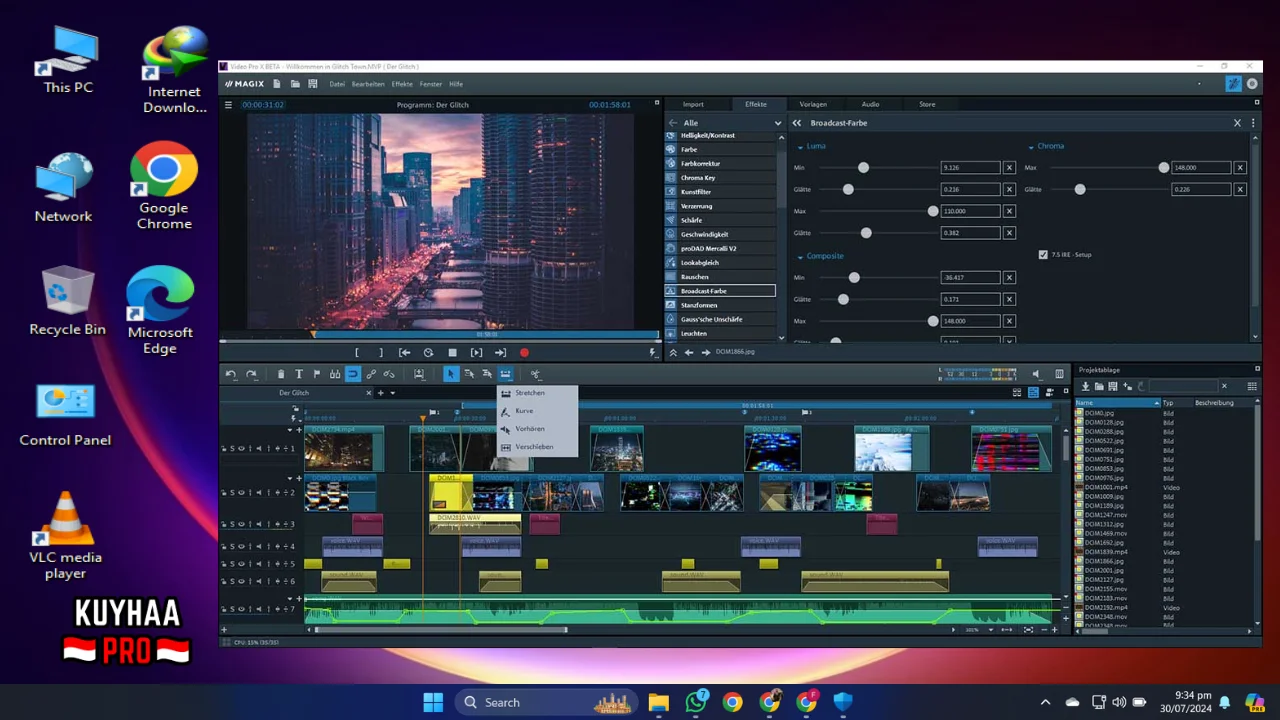Select the link objects chain icon
This screenshot has height=720, width=1280.
(371, 374)
